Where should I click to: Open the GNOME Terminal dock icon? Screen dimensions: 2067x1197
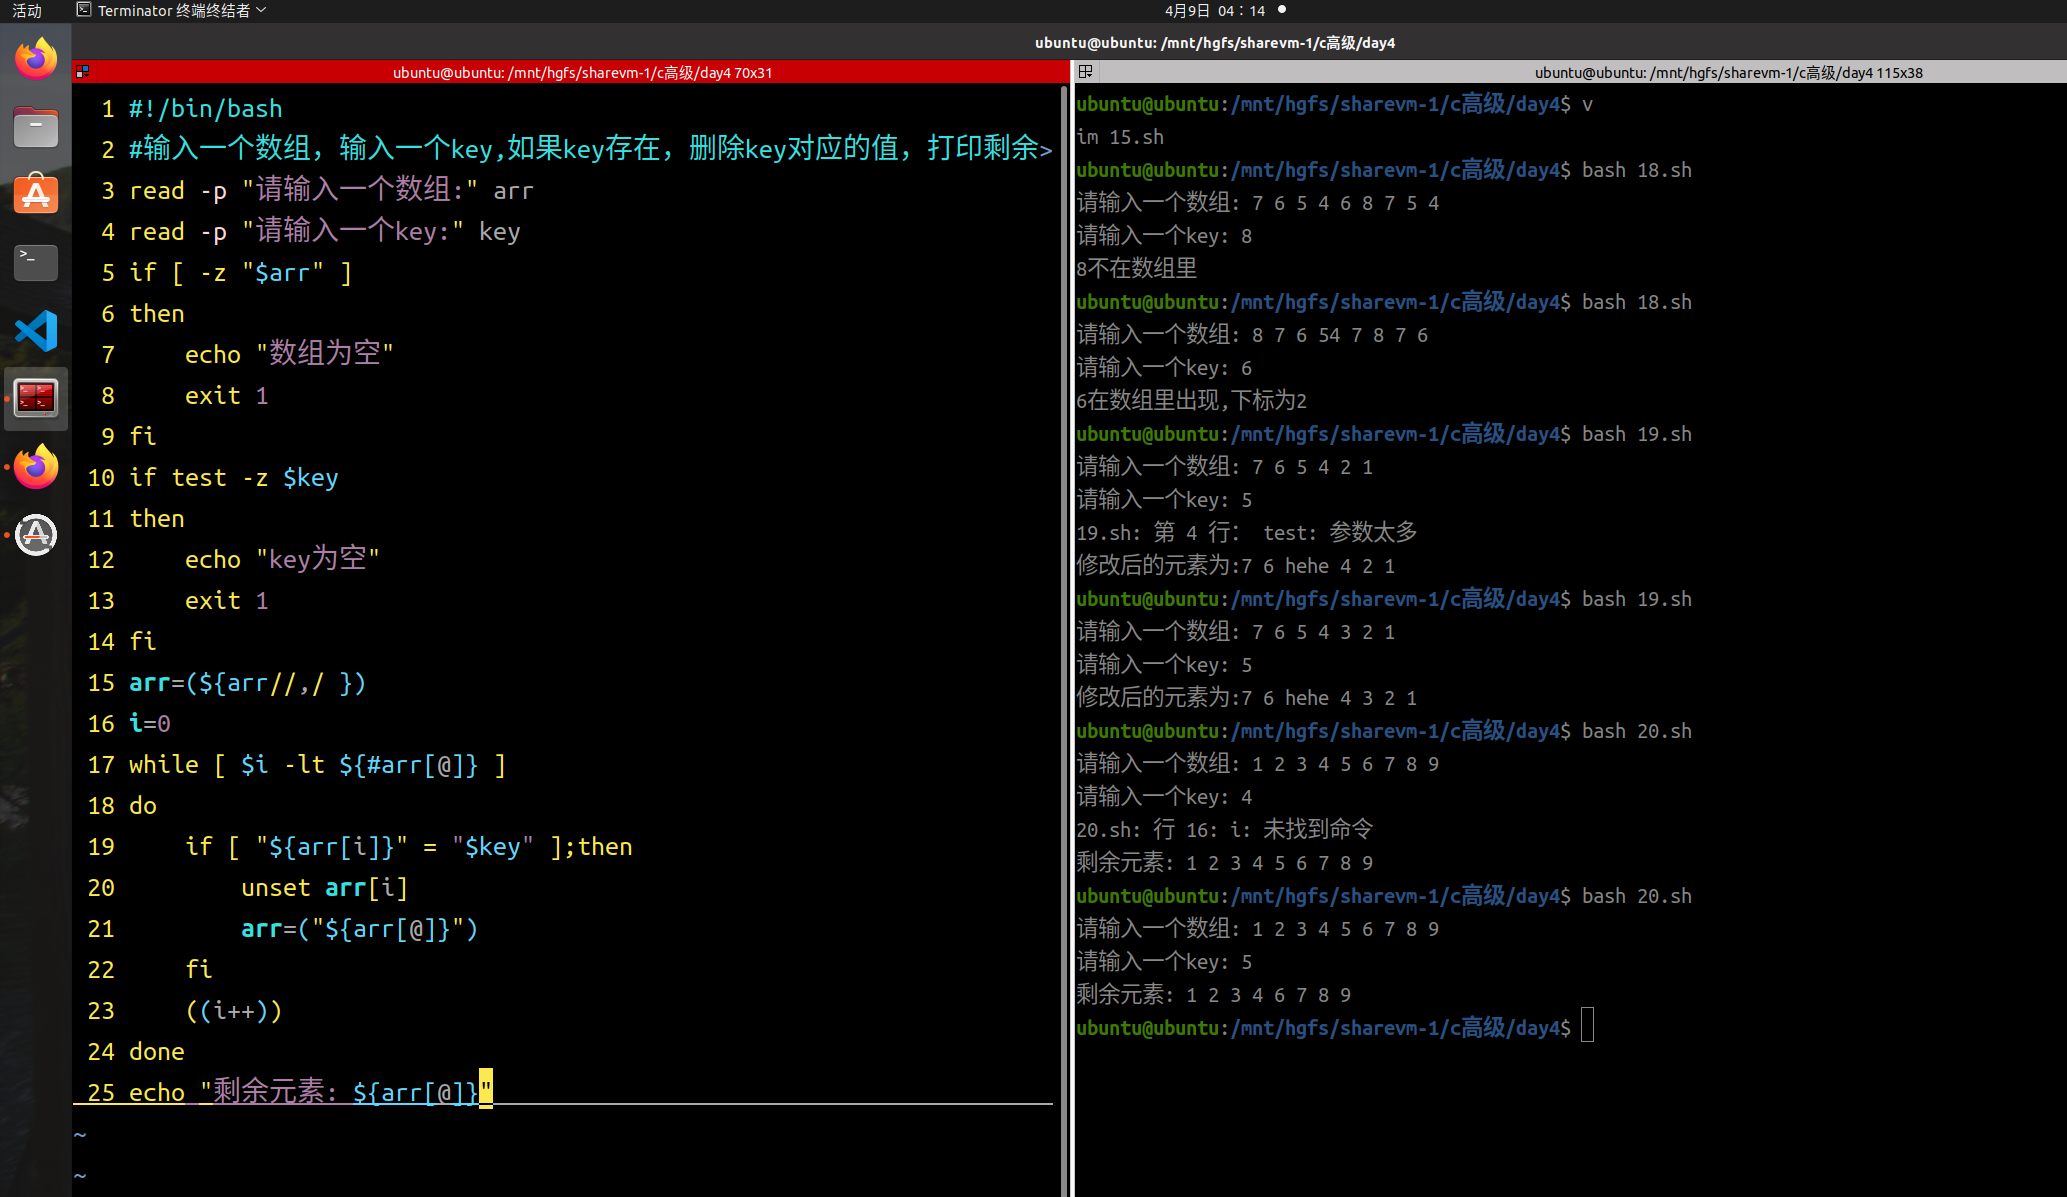pos(36,262)
